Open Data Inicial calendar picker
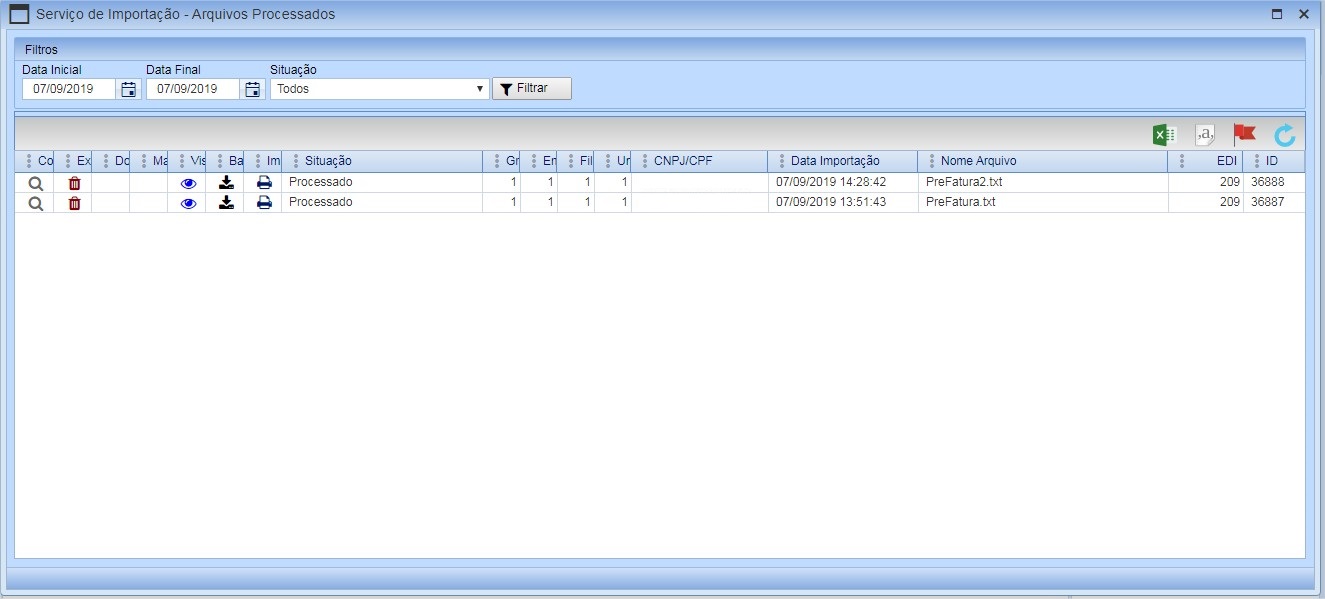This screenshot has width=1325, height=599. [129, 89]
